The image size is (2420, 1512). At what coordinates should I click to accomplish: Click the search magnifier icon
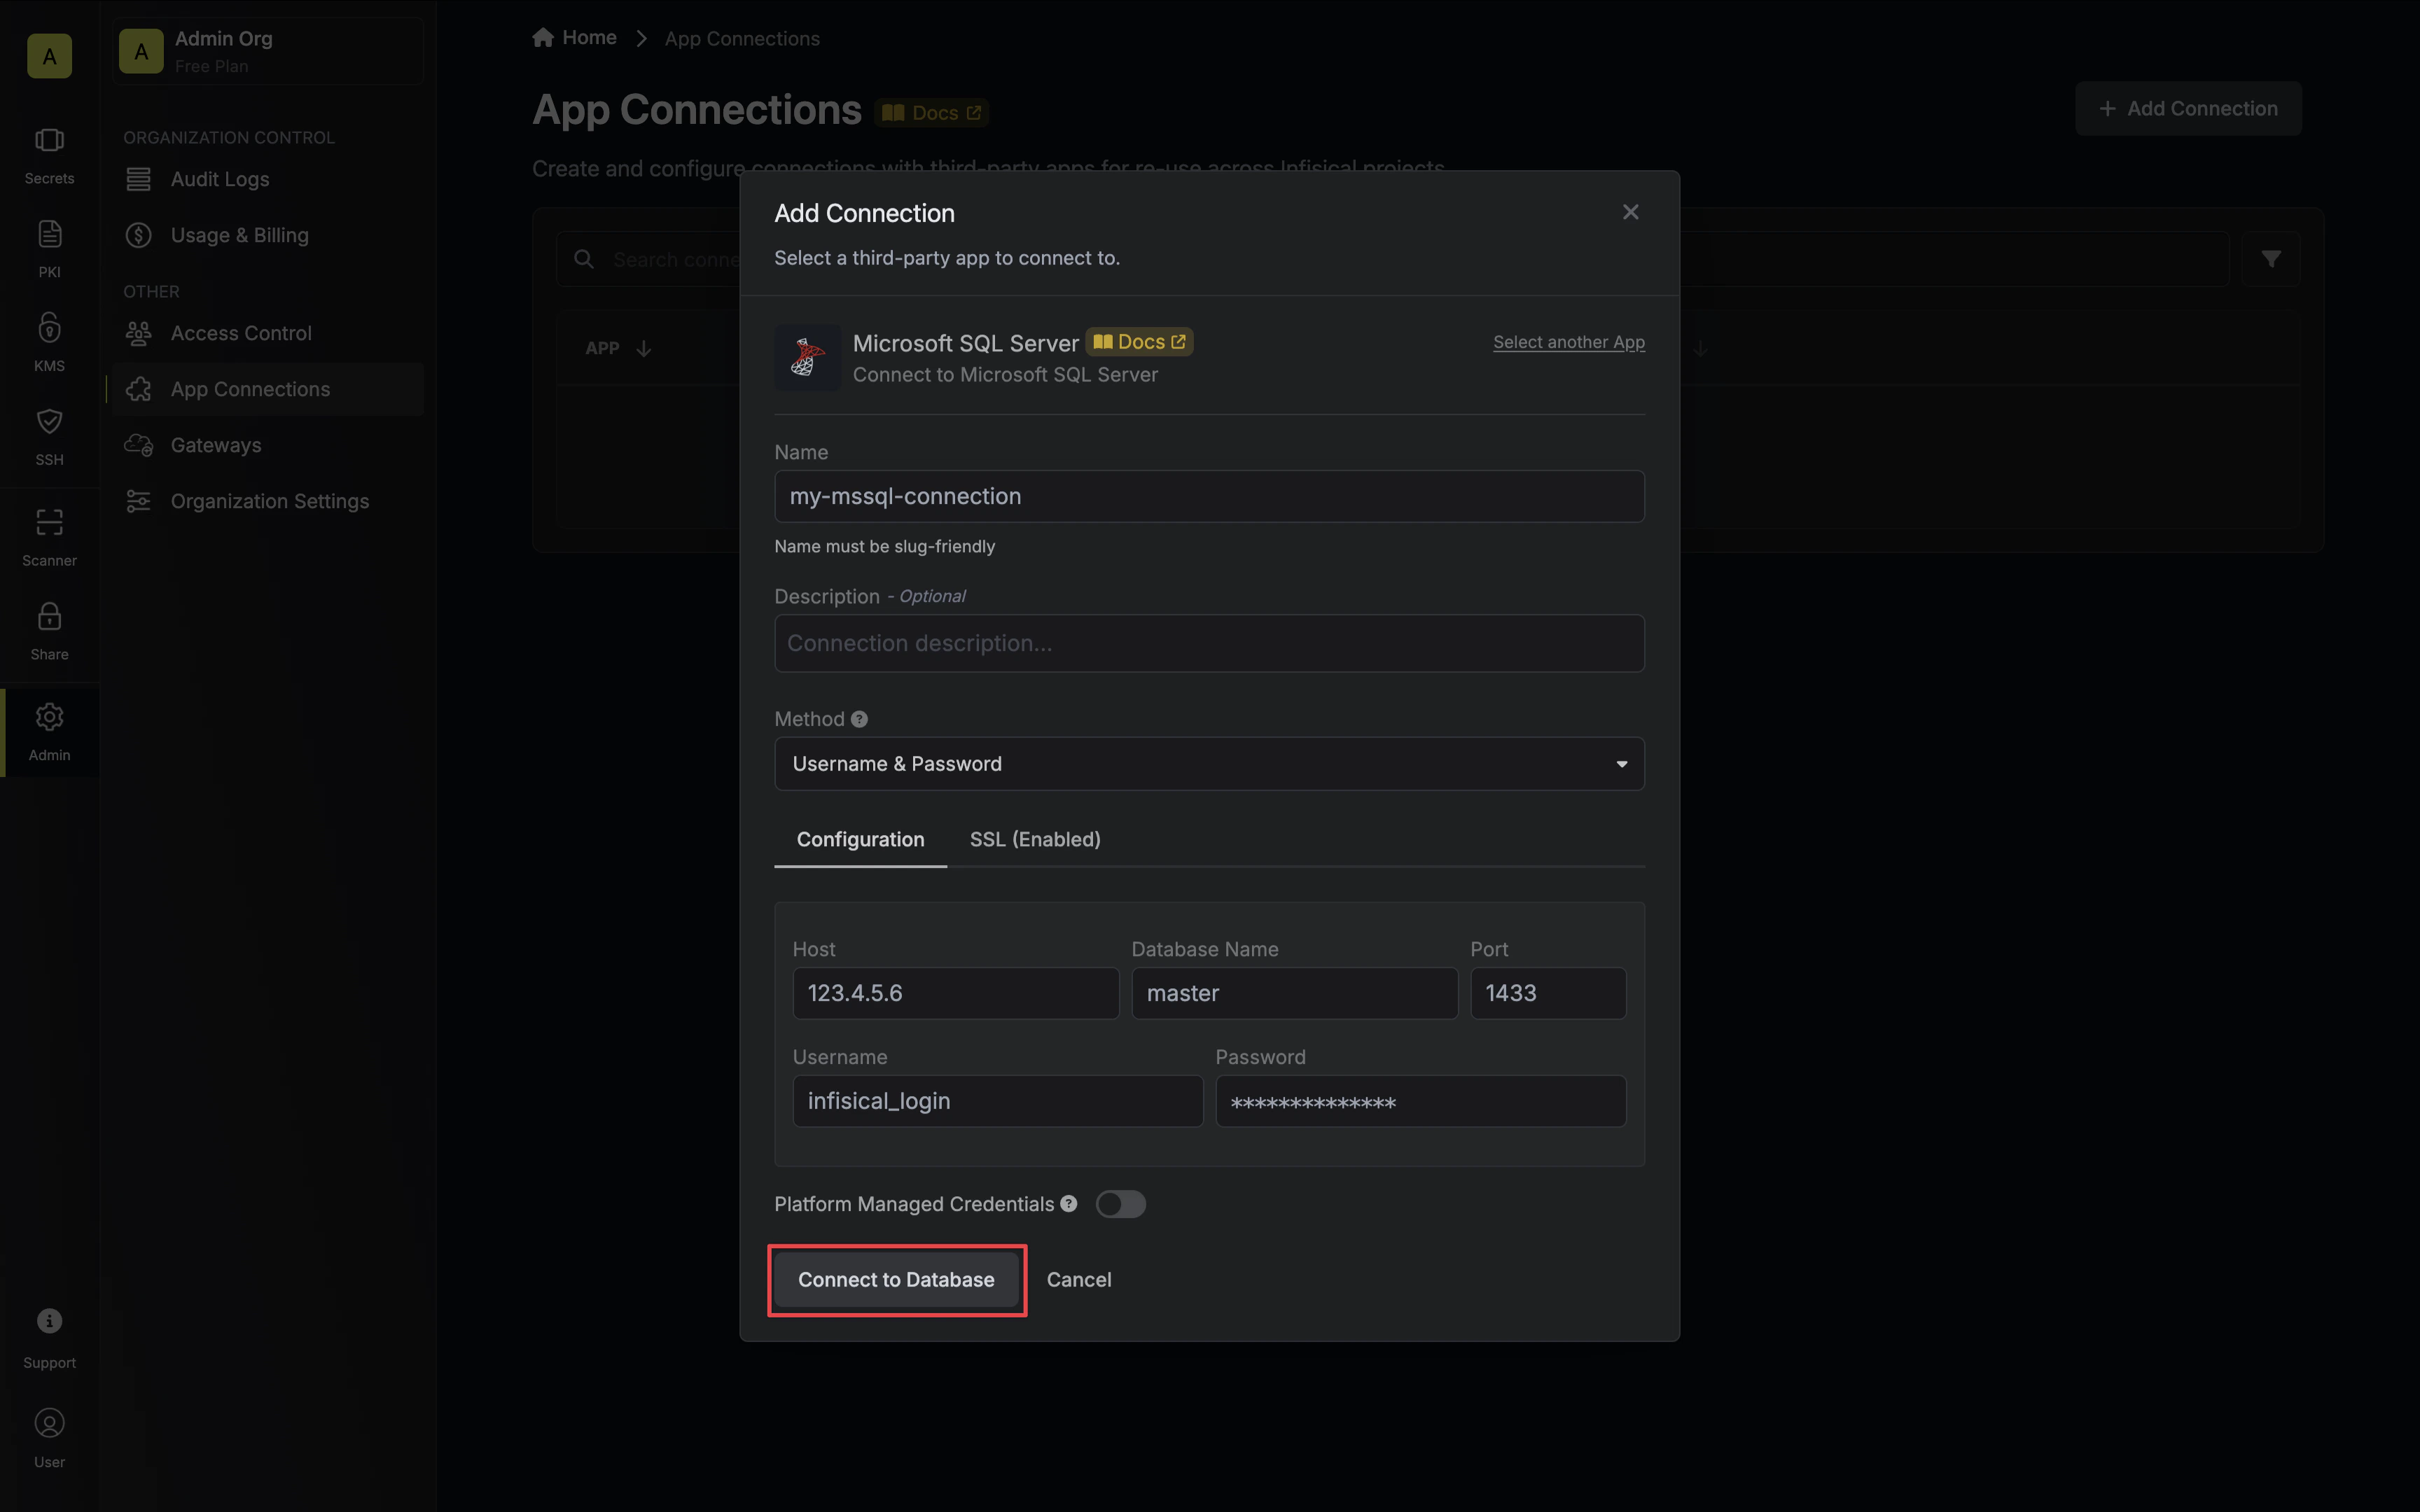pos(584,260)
